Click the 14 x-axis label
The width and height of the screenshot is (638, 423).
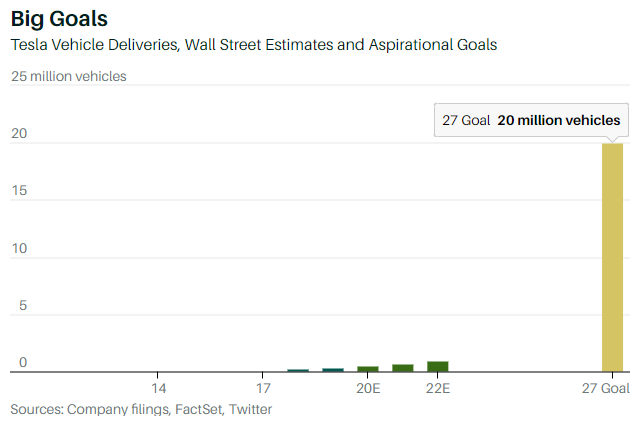[x=158, y=388]
